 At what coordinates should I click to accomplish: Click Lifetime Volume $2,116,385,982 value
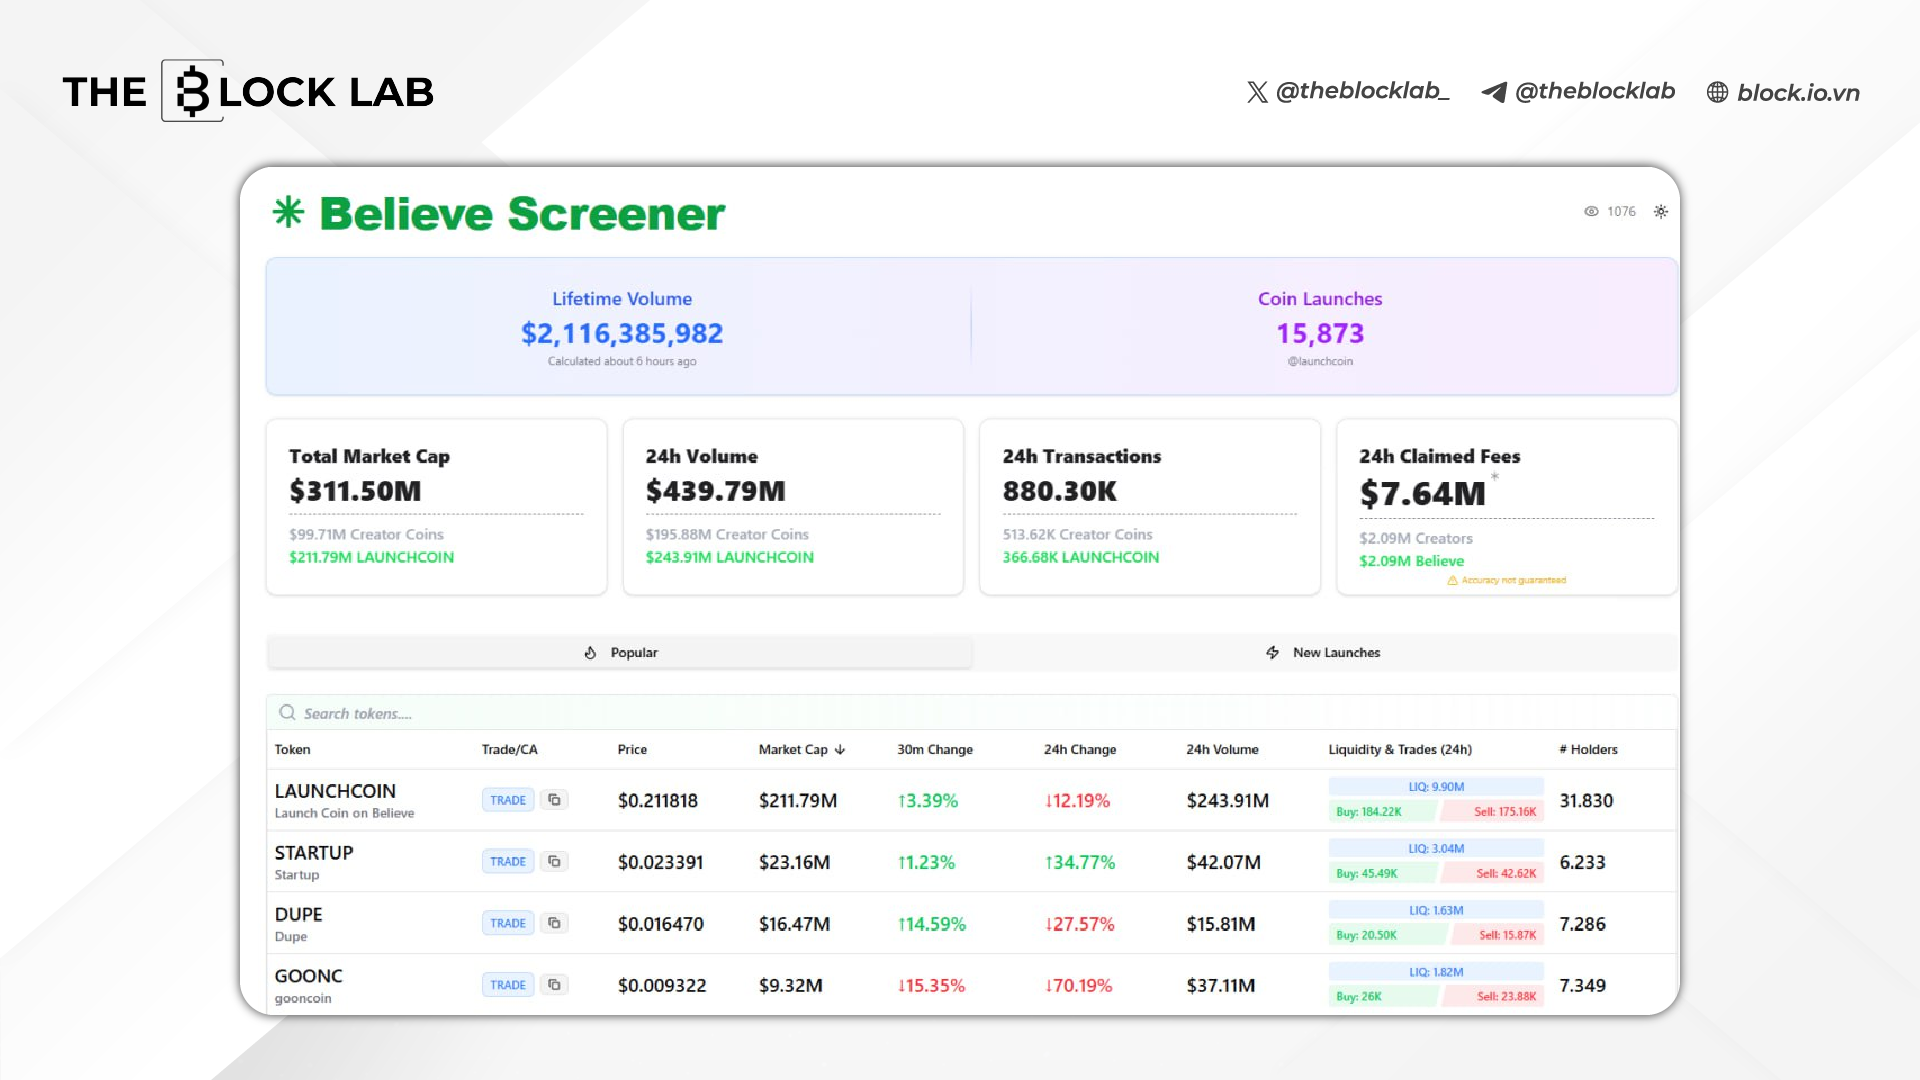click(x=622, y=333)
